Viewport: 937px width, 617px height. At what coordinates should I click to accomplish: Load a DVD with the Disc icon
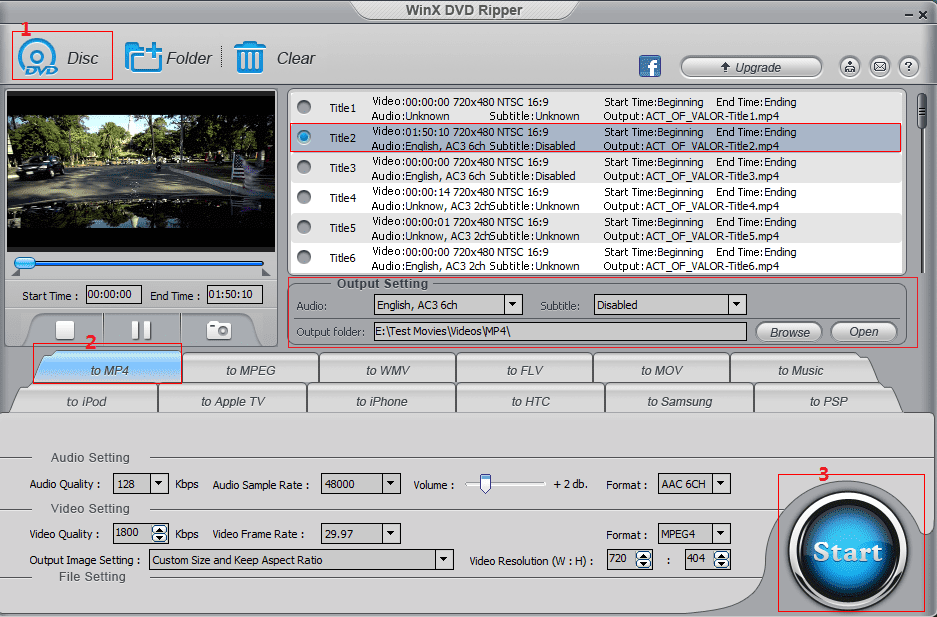[38, 57]
